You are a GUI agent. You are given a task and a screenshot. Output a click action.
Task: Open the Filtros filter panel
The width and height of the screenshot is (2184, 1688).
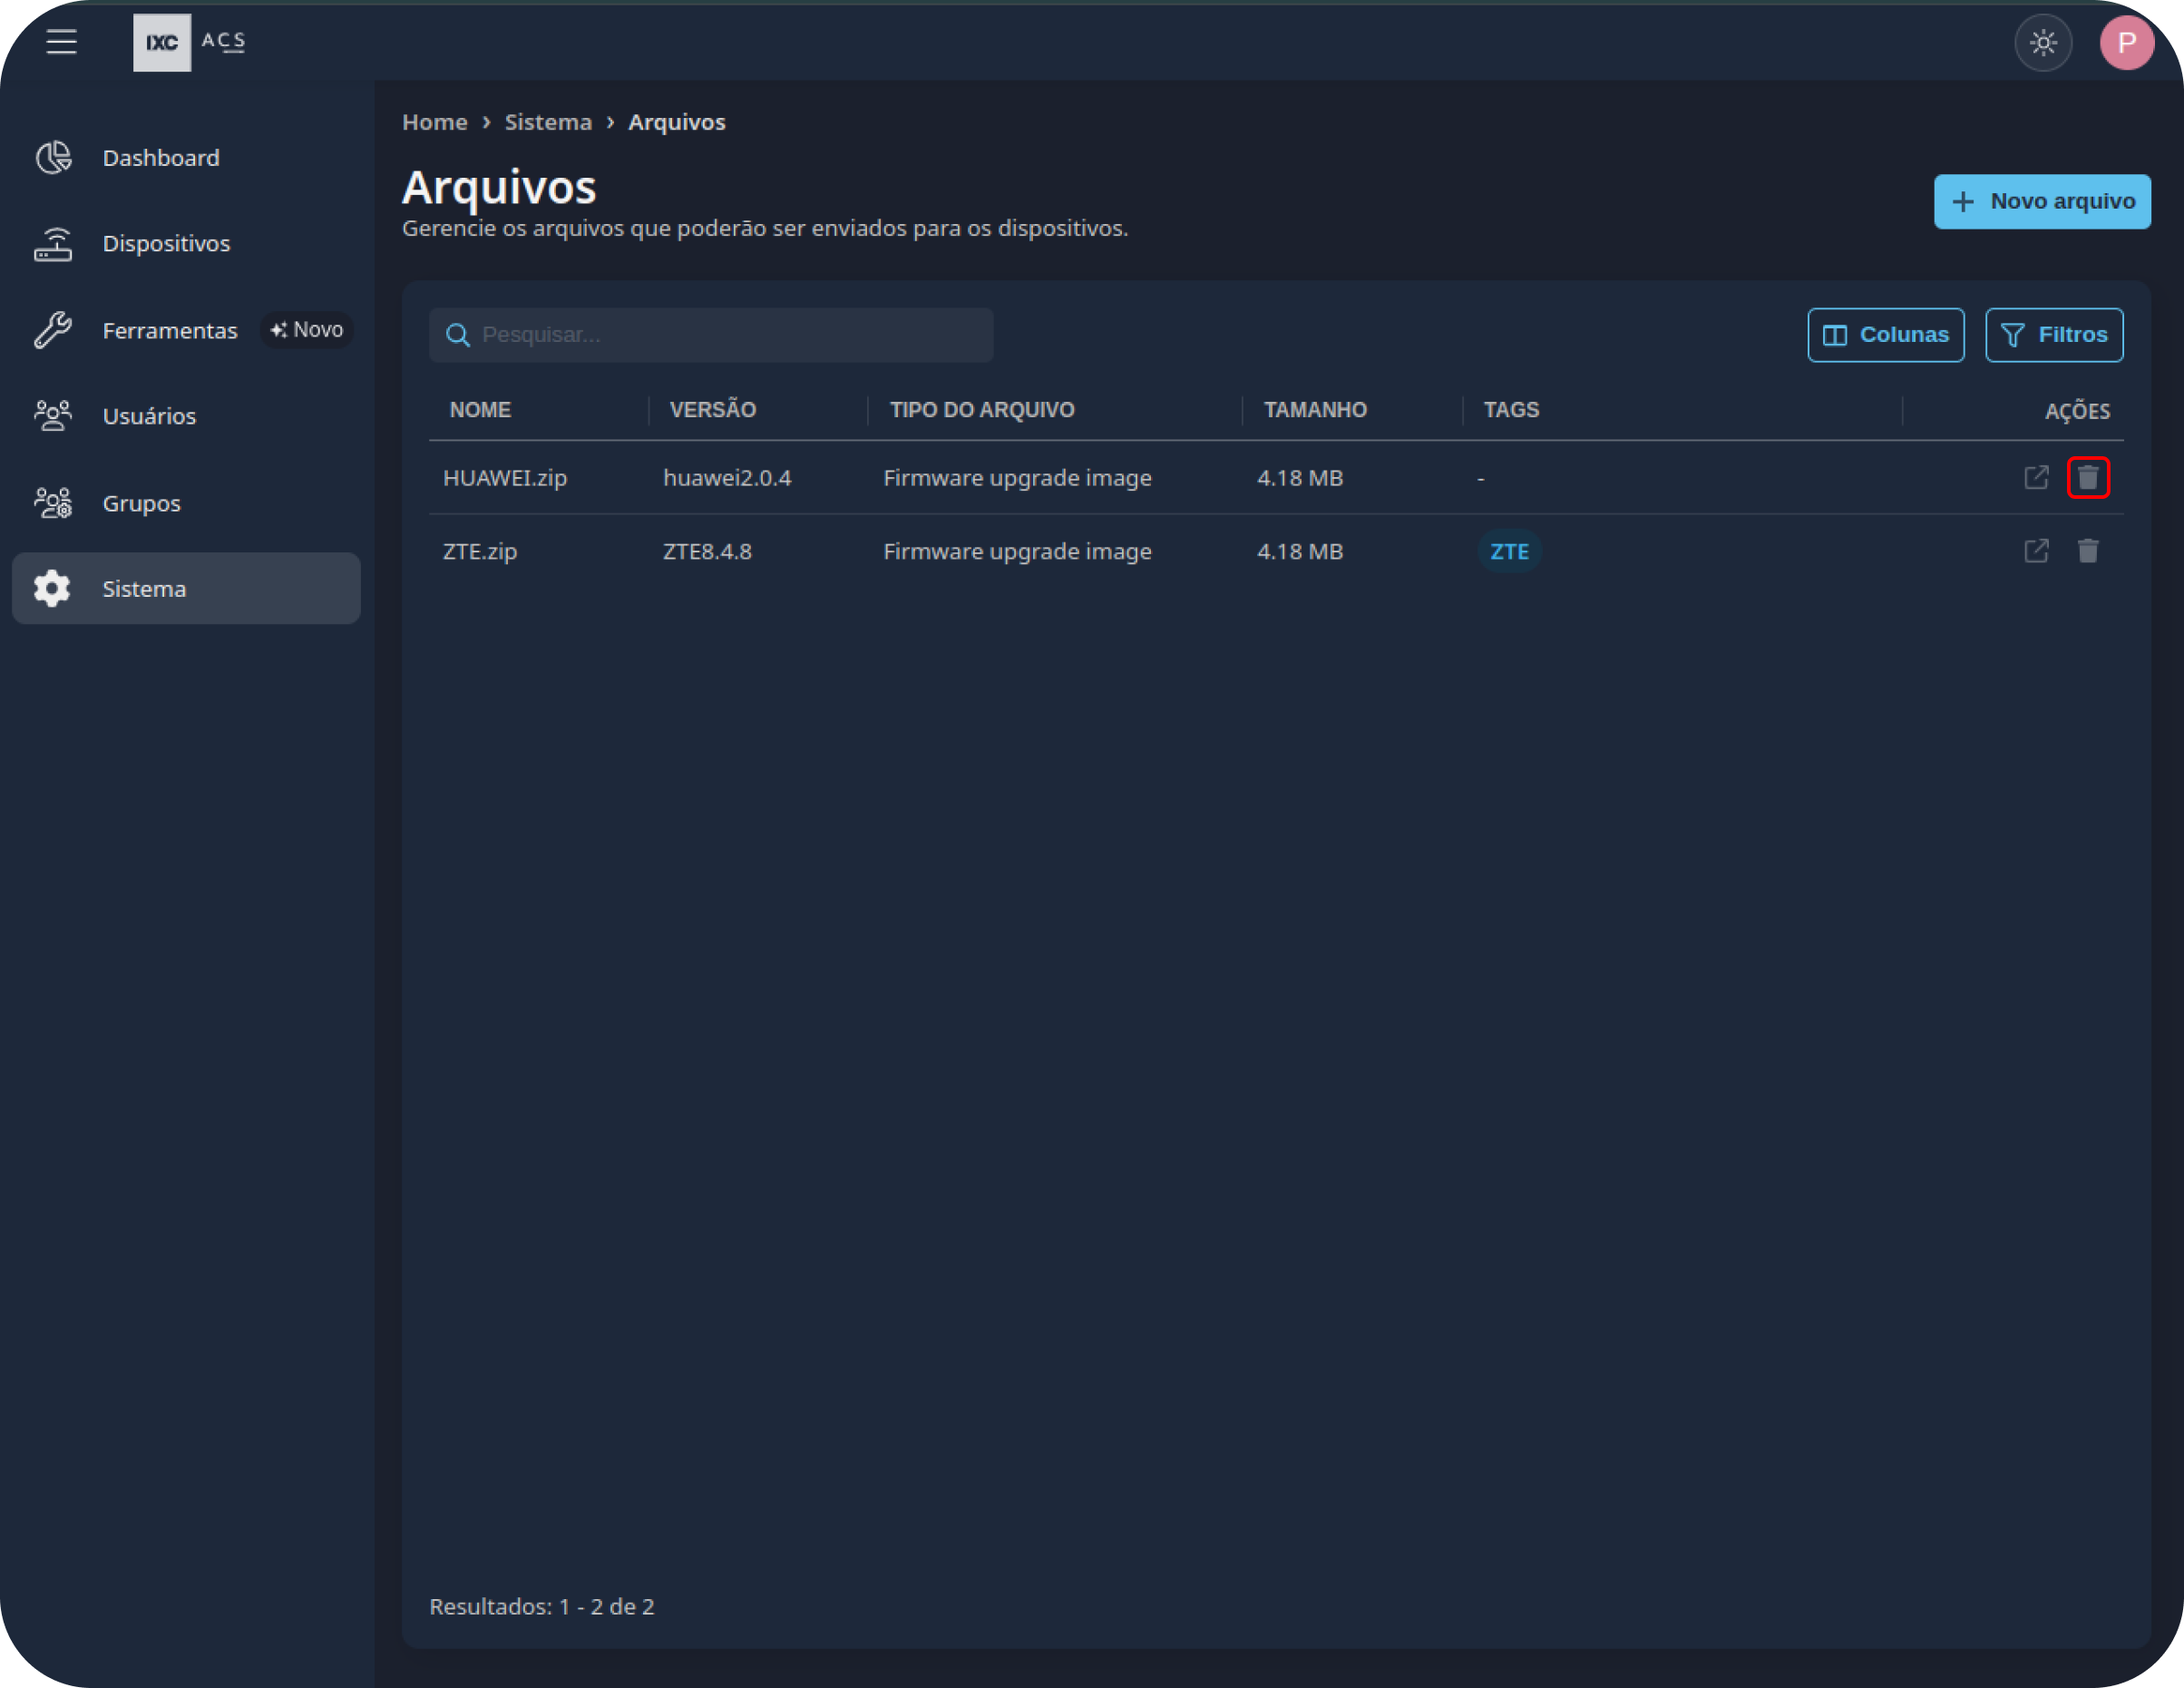pyautogui.click(x=2054, y=335)
